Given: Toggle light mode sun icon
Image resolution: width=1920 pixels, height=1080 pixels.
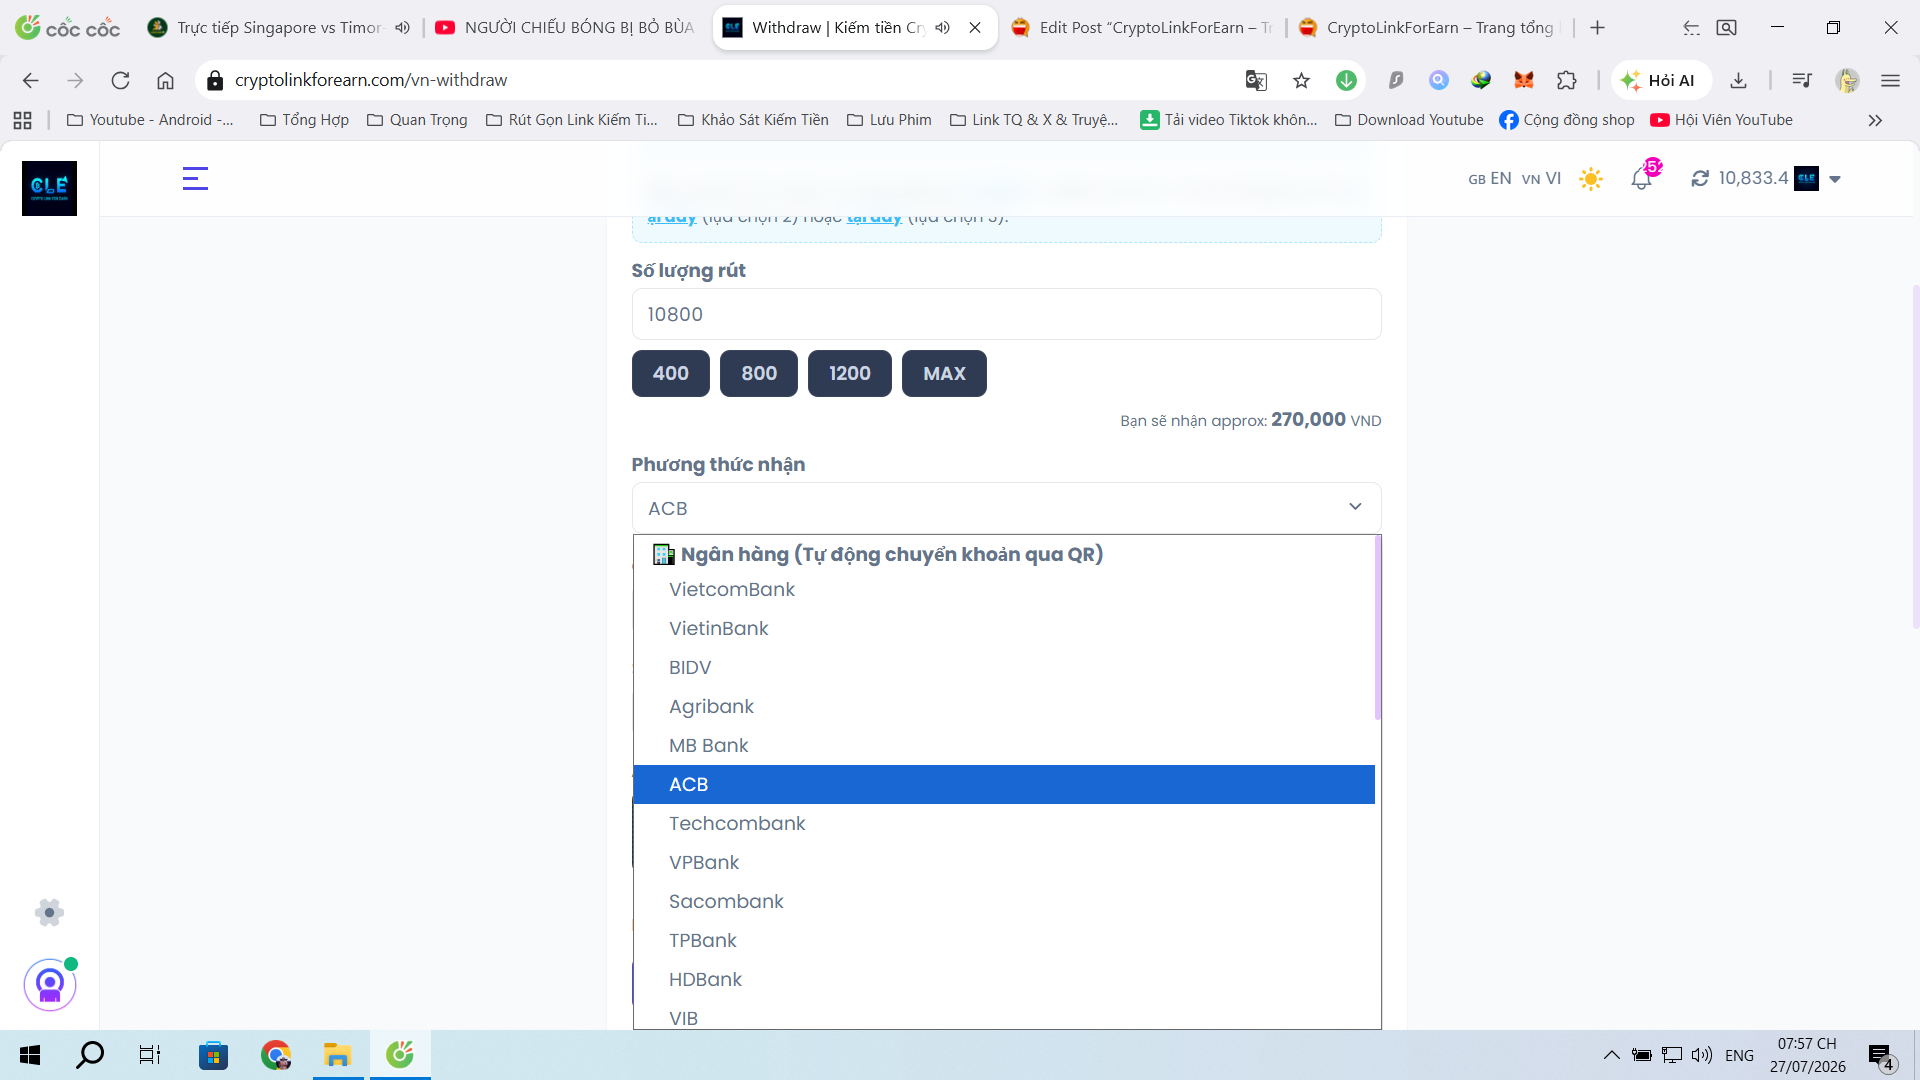Looking at the screenshot, I should click(x=1590, y=179).
